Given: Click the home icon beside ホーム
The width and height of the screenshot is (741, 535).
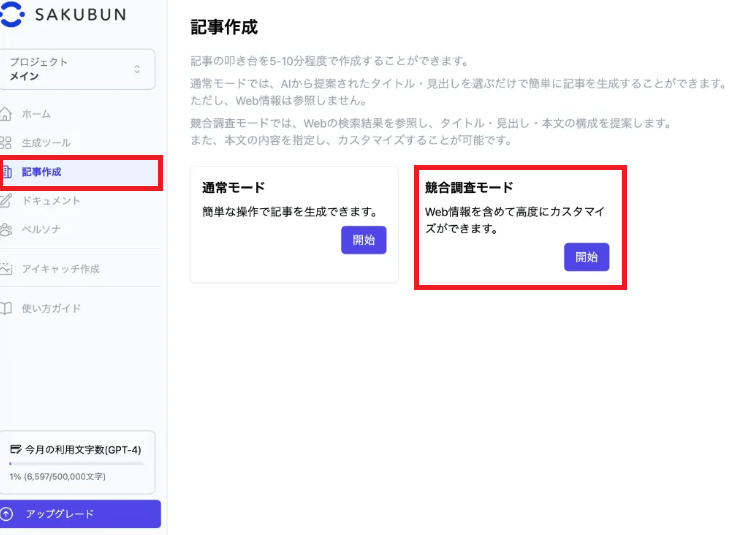Looking at the screenshot, I should tap(5, 114).
